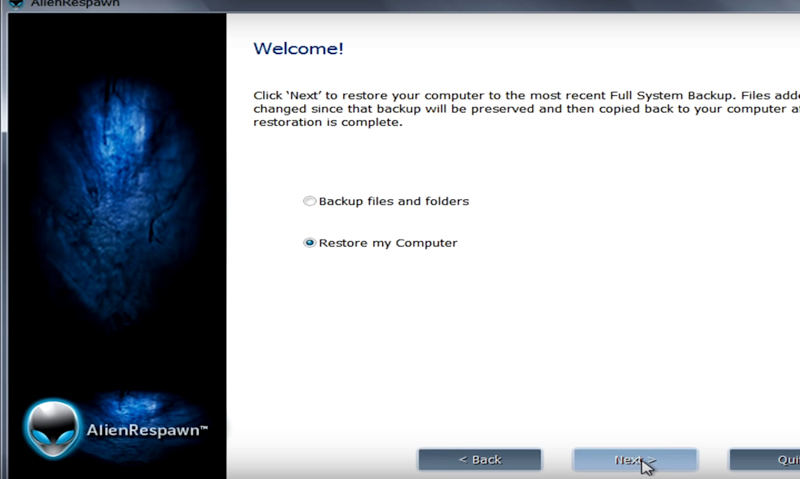Click the 'Click Next to restore' instruction line

point(520,95)
